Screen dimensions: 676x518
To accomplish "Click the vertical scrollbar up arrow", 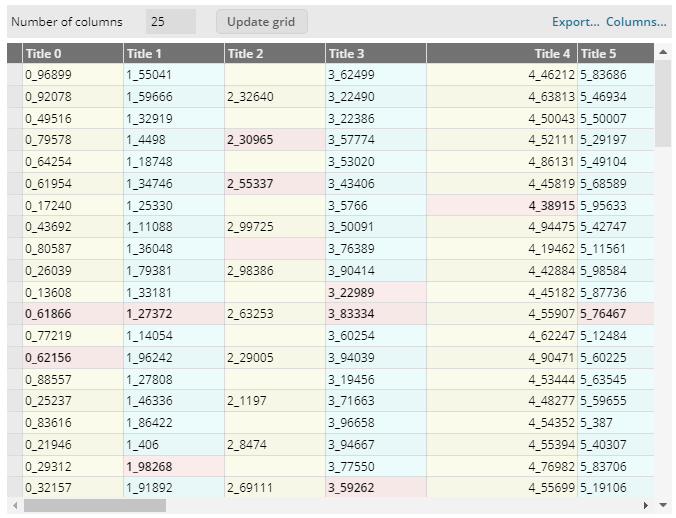I will coord(663,51).
